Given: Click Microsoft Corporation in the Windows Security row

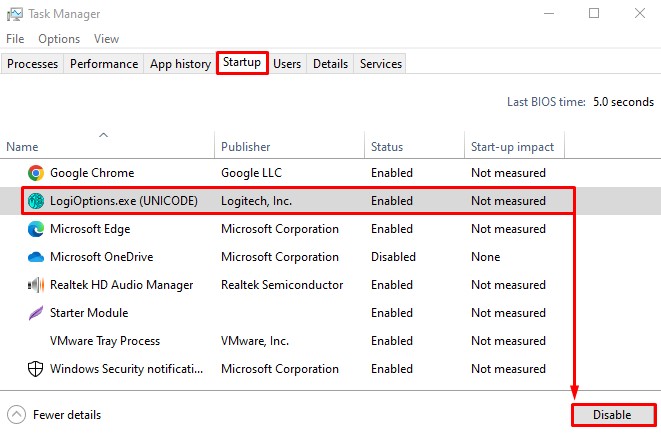Looking at the screenshot, I should (280, 369).
